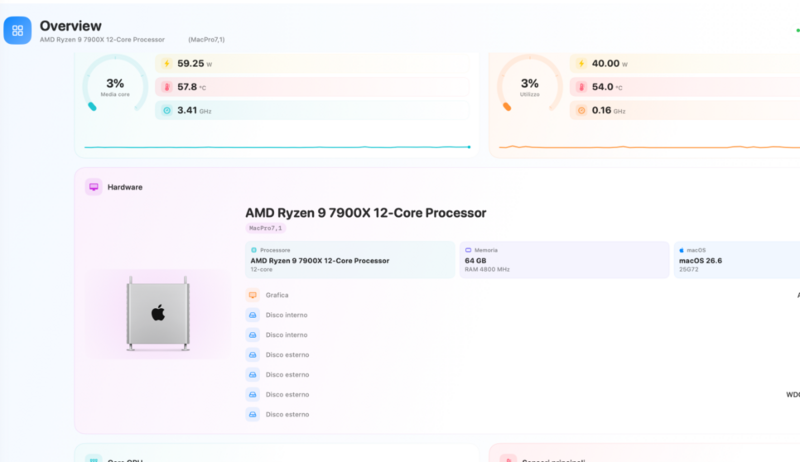
Task: Click the Memoria RAM icon
Action: (468, 250)
